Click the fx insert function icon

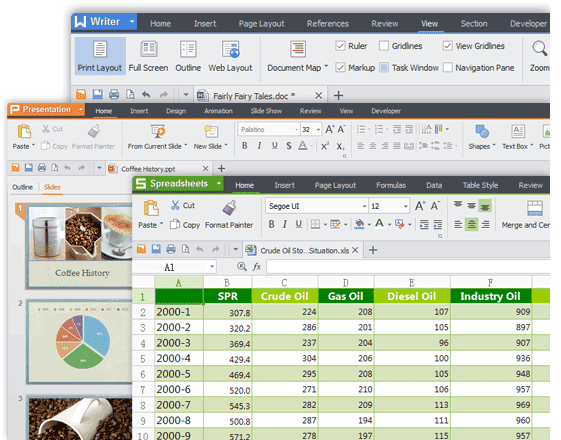click(257, 267)
